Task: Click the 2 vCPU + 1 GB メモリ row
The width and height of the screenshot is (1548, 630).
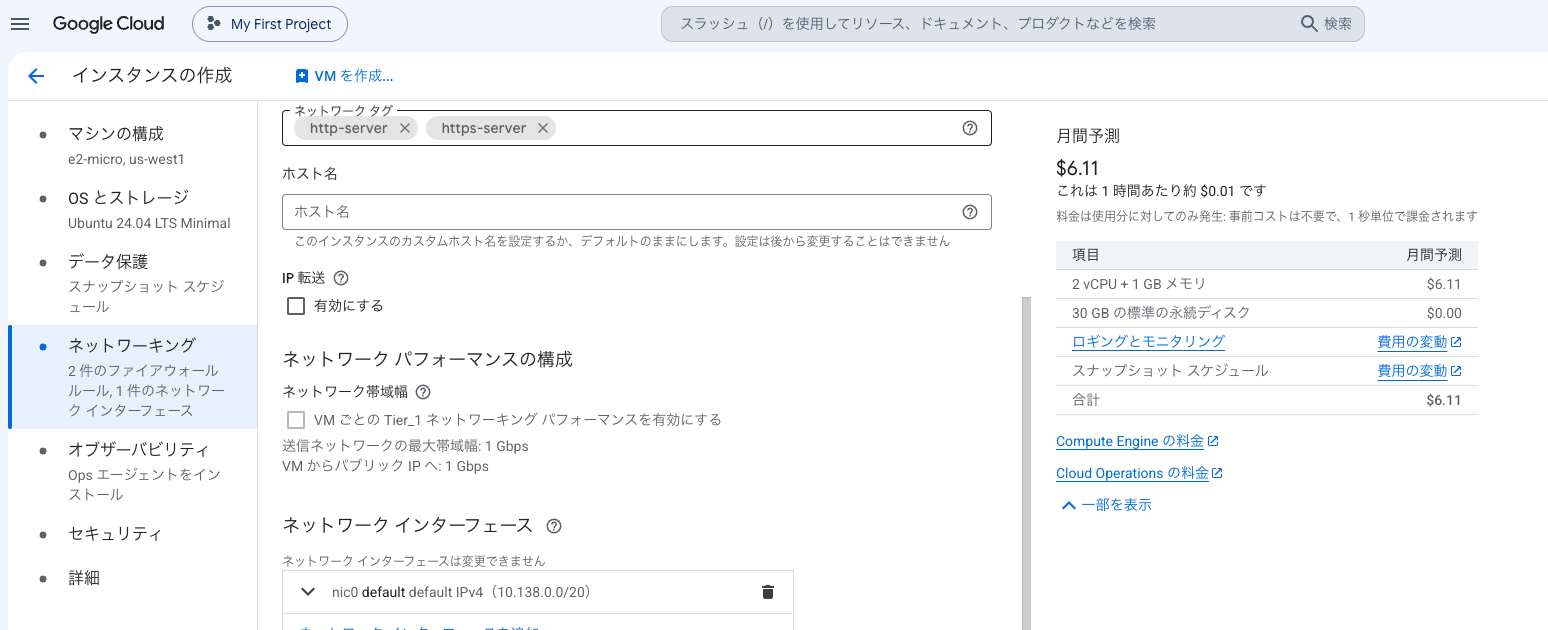Action: [x=1266, y=284]
